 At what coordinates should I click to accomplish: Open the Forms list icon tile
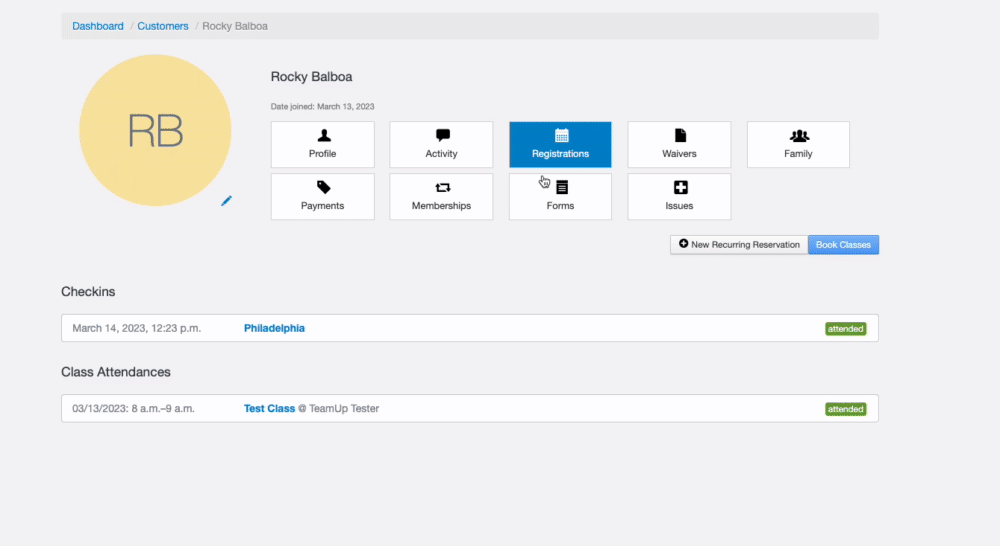click(561, 188)
